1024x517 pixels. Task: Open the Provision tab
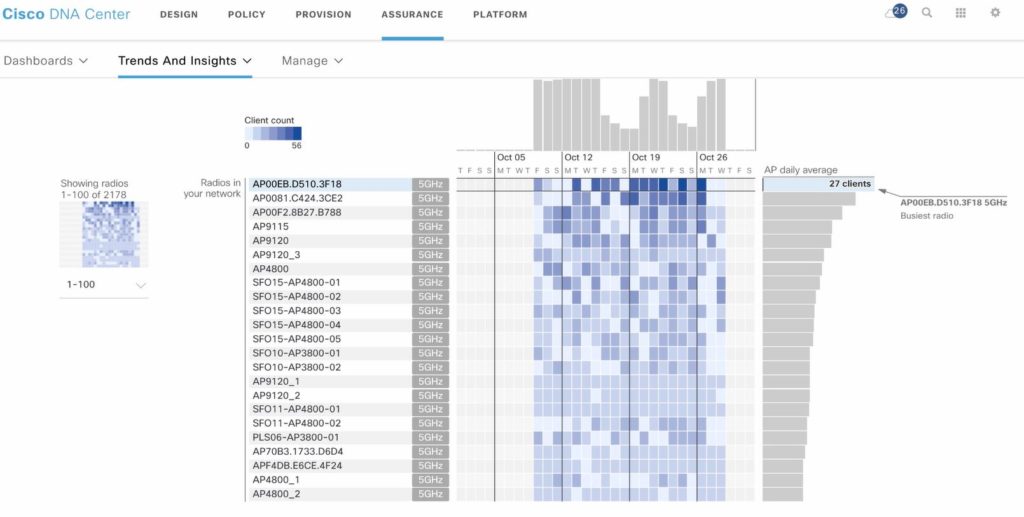(323, 15)
